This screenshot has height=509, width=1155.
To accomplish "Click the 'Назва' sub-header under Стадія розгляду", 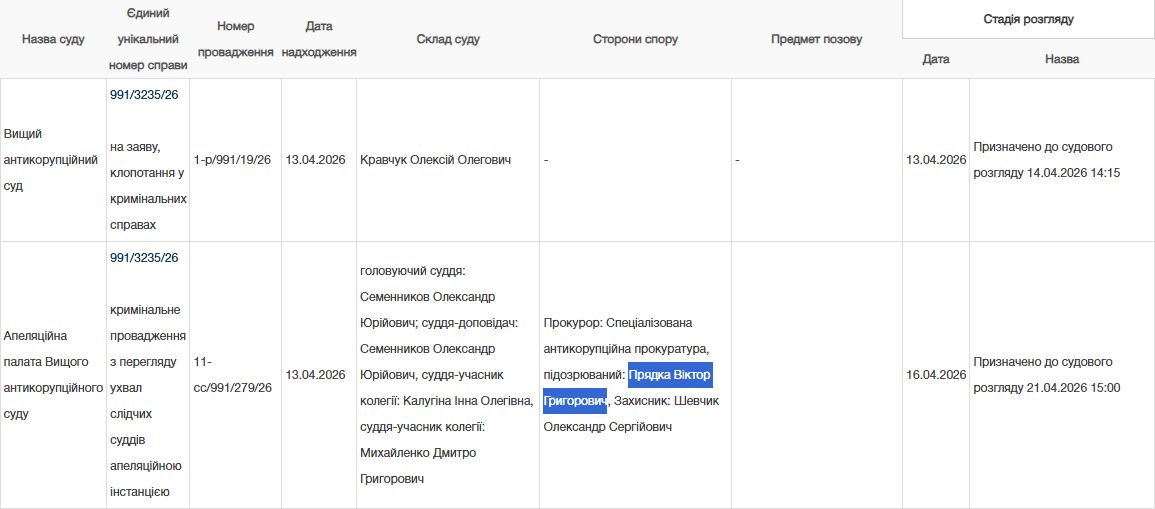I will (1061, 59).
